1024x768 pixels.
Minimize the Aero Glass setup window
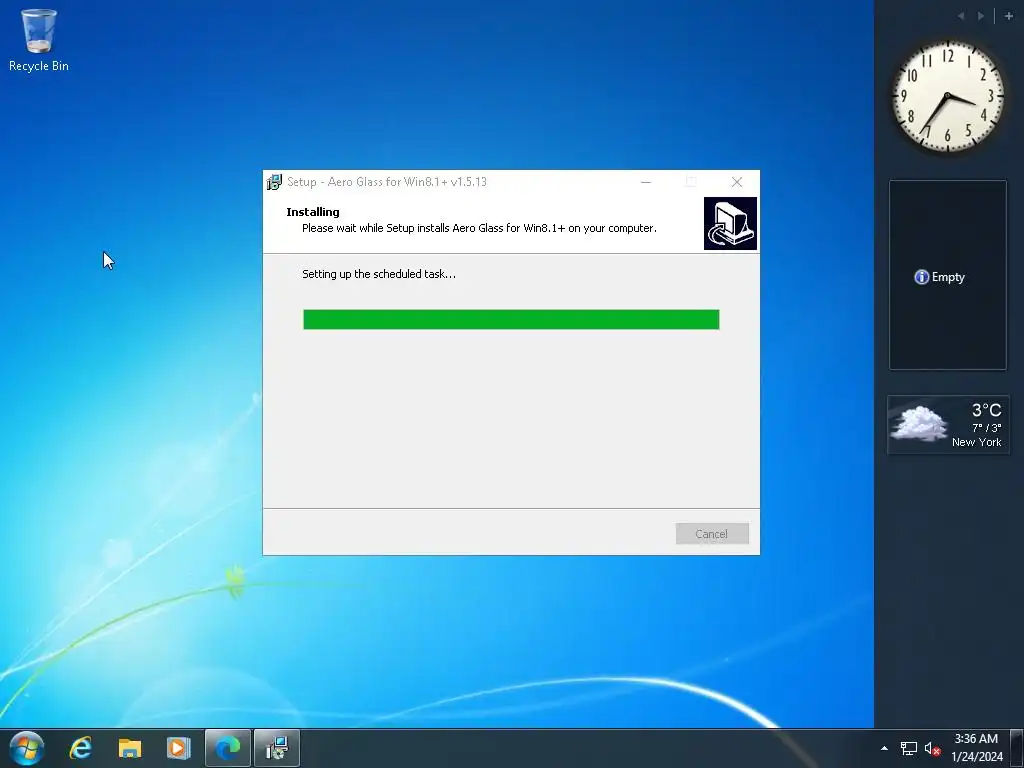click(646, 182)
